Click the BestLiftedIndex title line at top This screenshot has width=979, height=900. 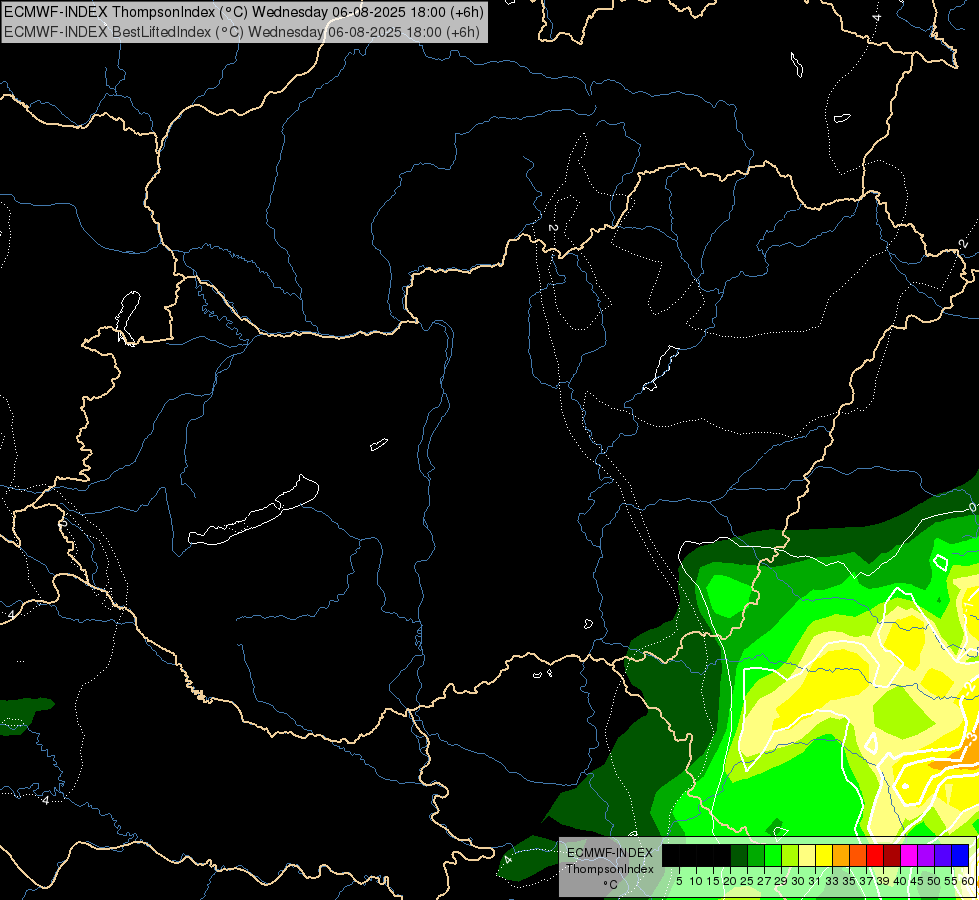tap(242, 31)
